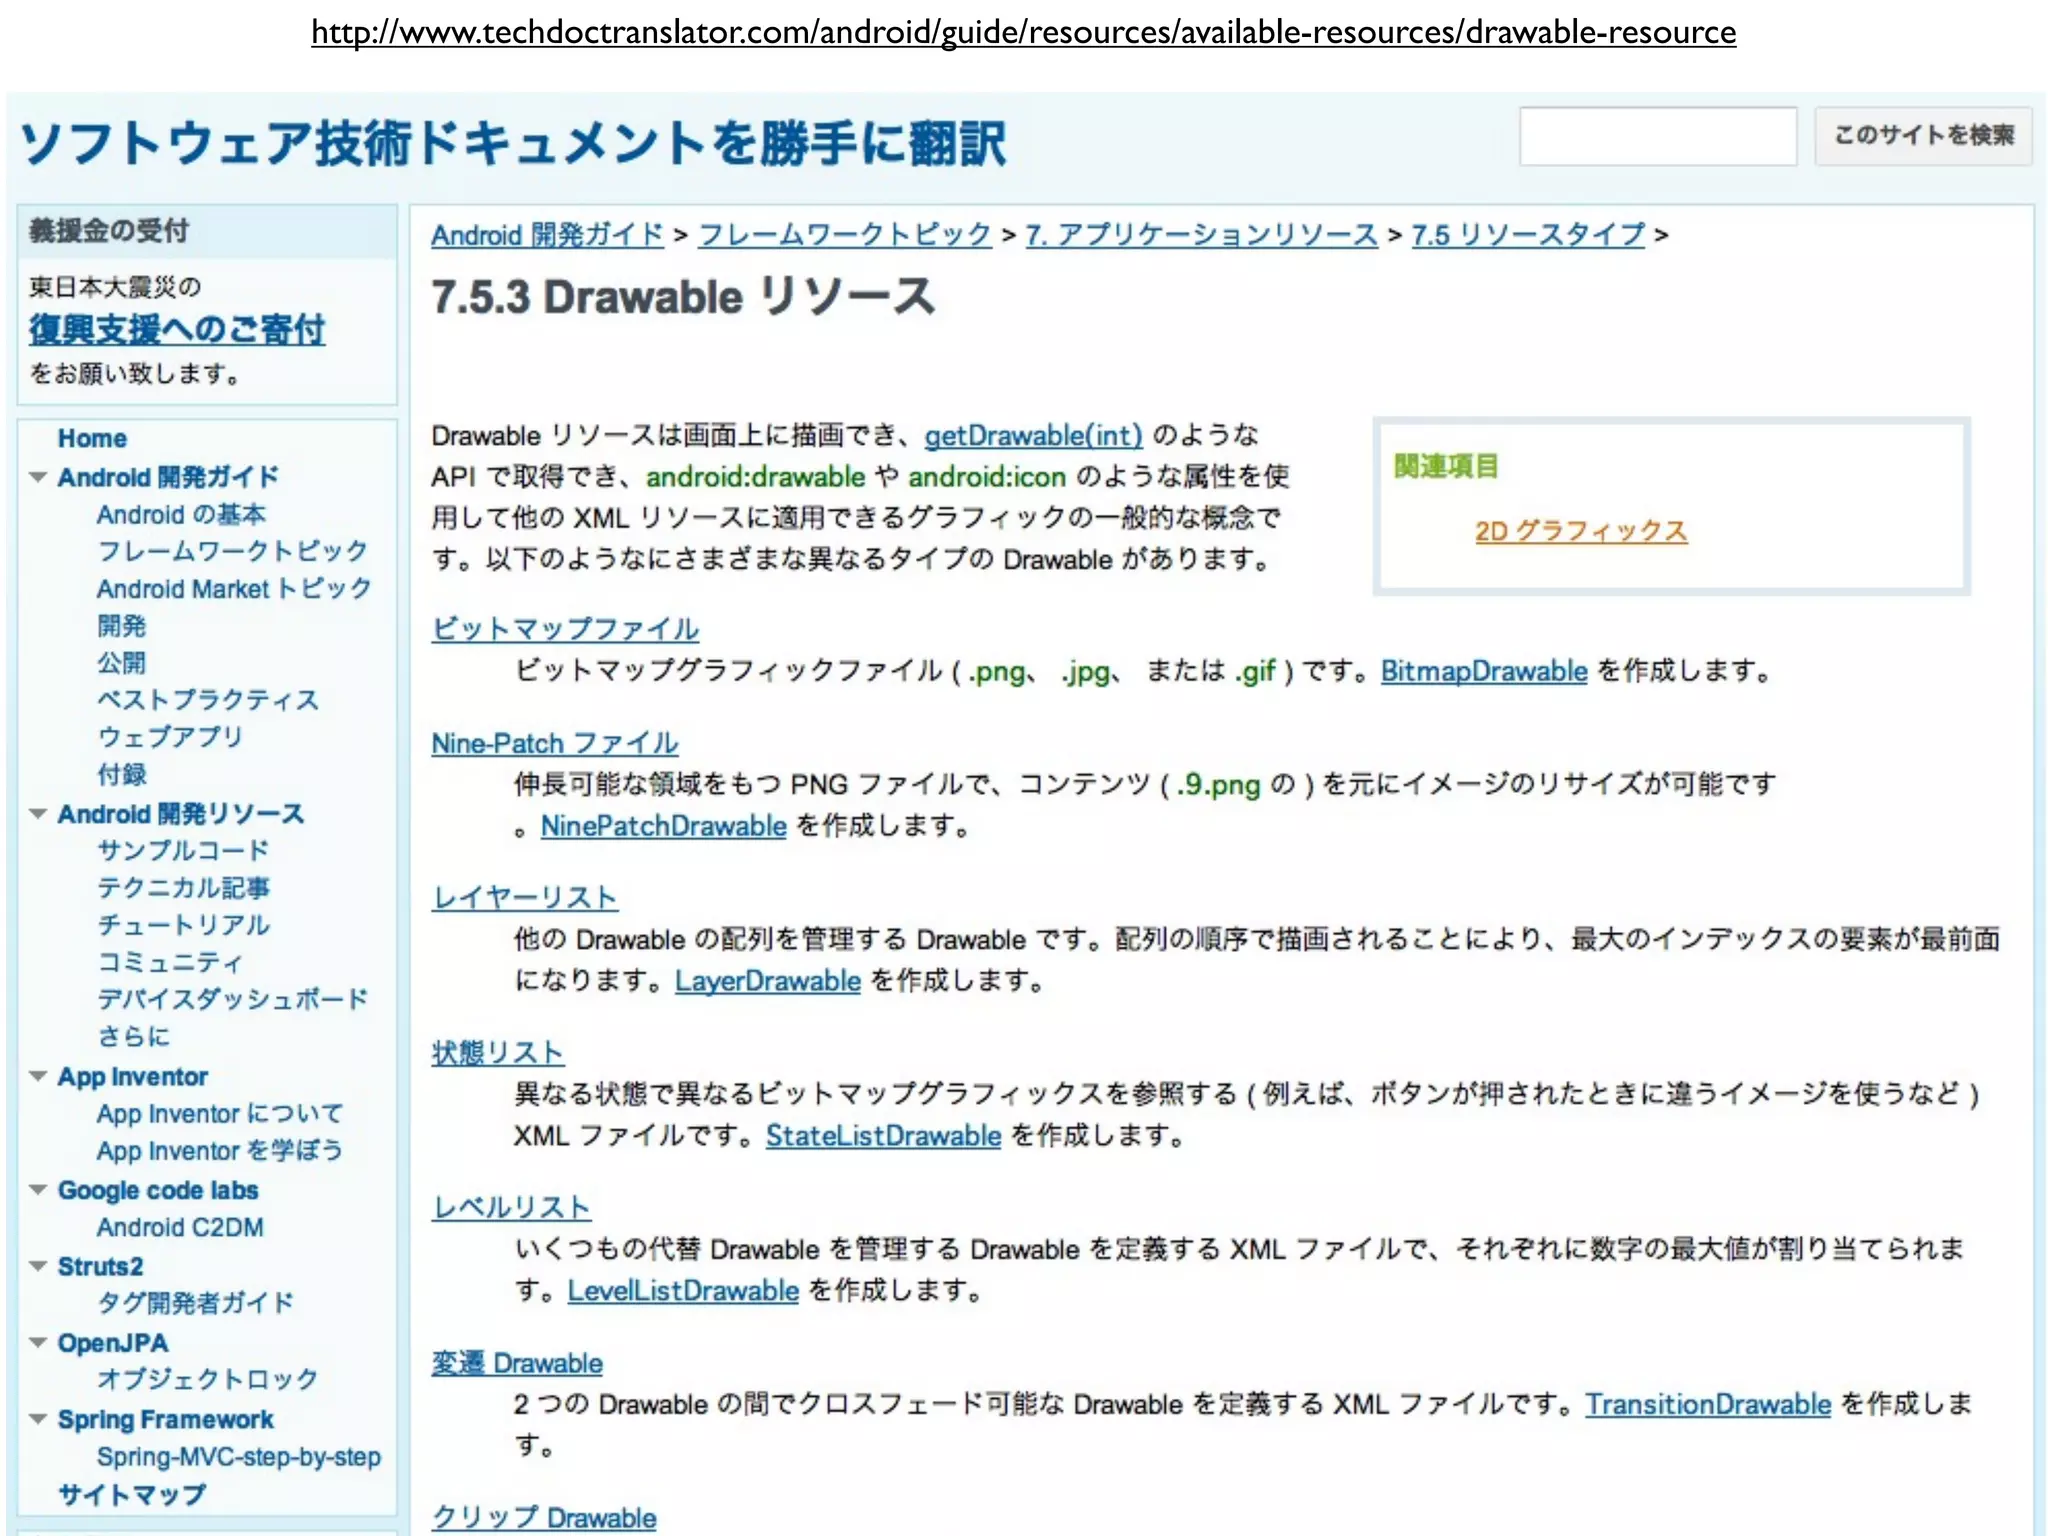This screenshot has width=2048, height=1536.
Task: Open ベストプラクティス sidebar item
Action: coord(208,700)
